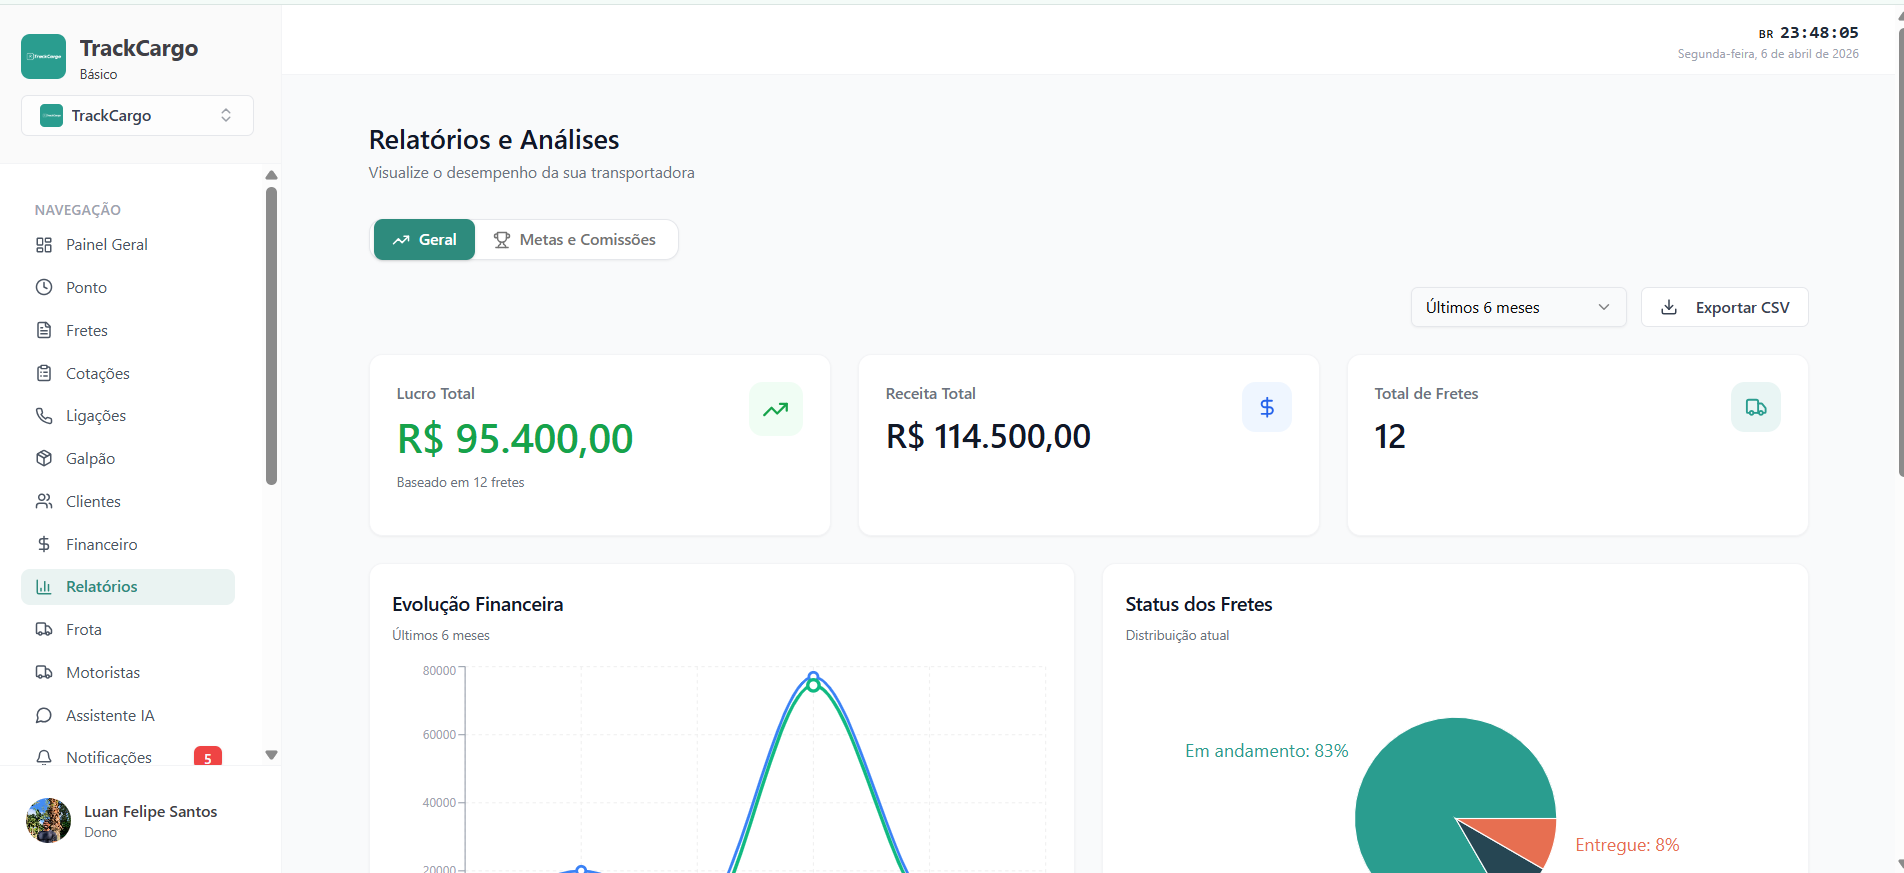Go to Financeiro in the sidebar

101,545
